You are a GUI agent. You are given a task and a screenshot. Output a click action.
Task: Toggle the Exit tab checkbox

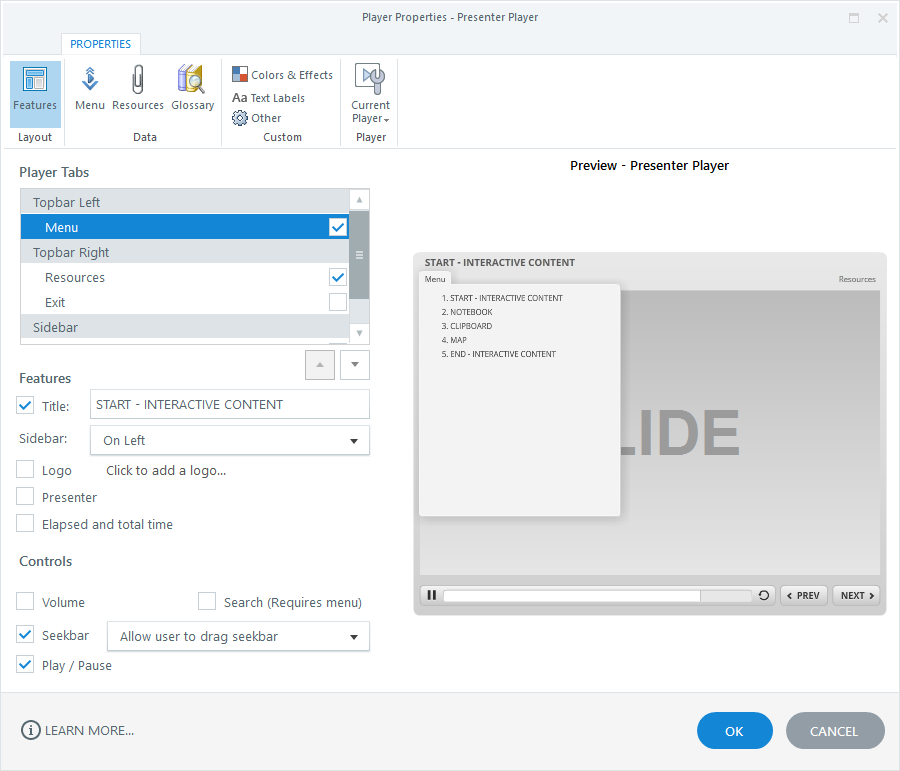pos(338,302)
